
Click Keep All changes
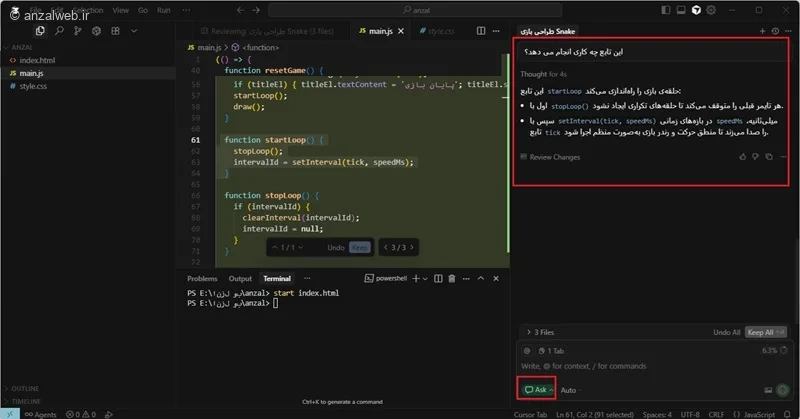tap(765, 332)
